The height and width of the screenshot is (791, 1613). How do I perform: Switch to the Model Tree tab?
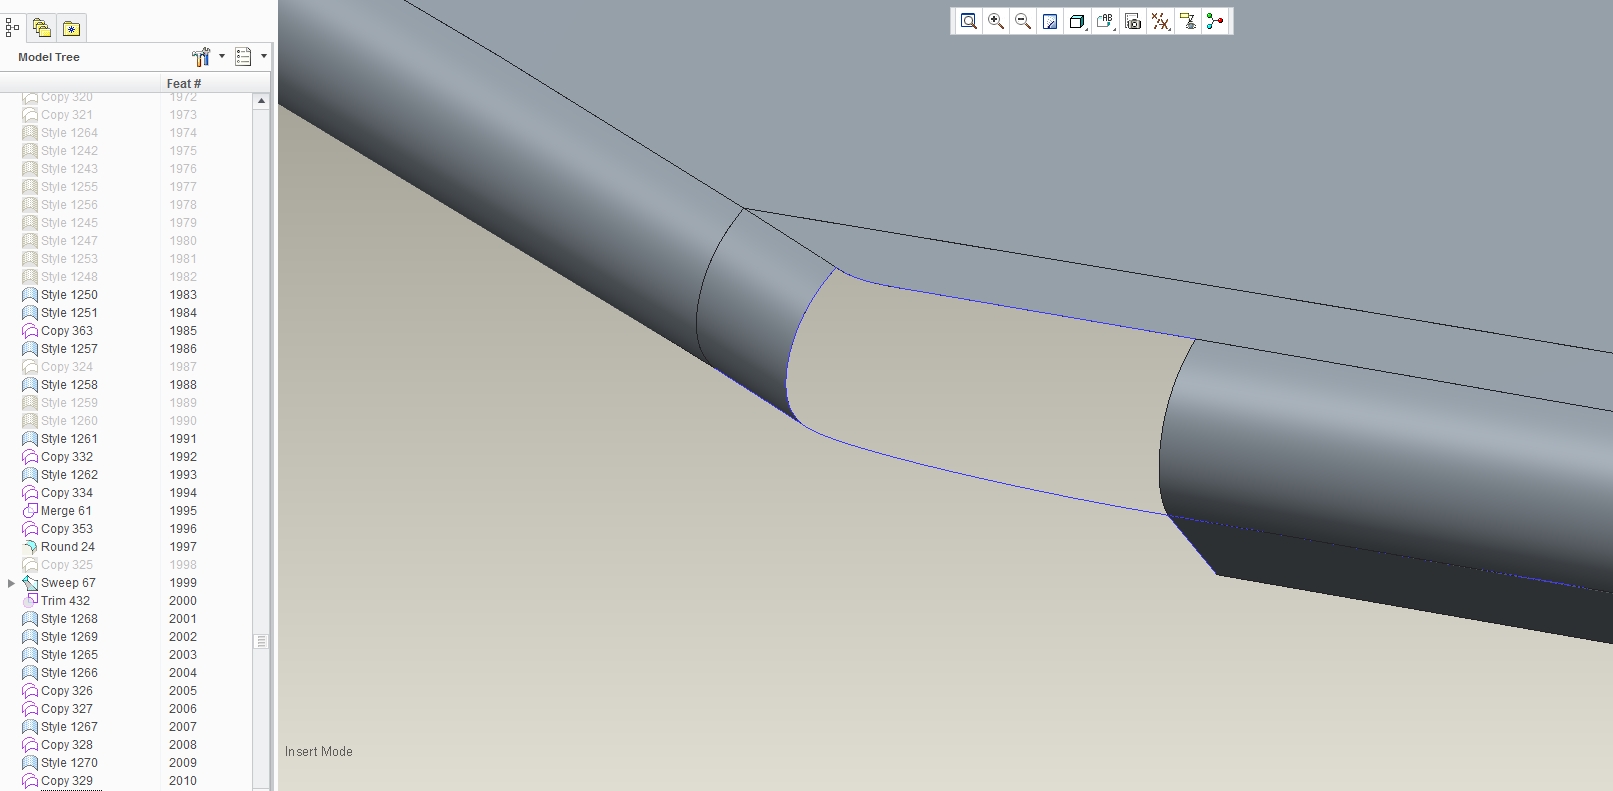click(x=12, y=28)
